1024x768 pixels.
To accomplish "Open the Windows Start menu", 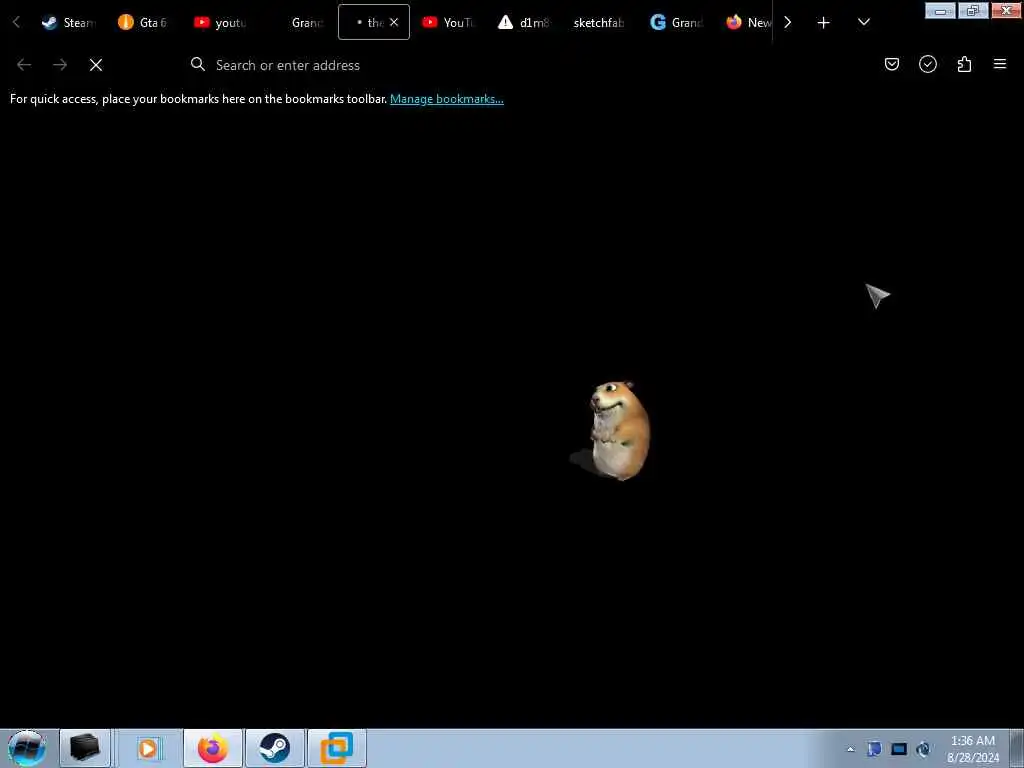I will (27, 748).
